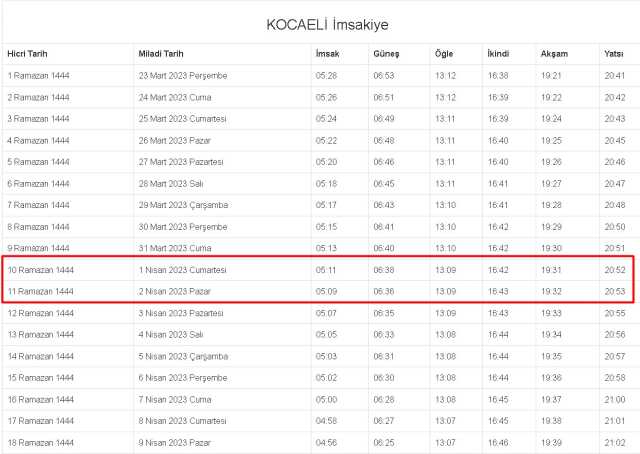Click '27 Mart 2023 Pazartesi' date
This screenshot has height=454, width=640.
pyautogui.click(x=181, y=162)
